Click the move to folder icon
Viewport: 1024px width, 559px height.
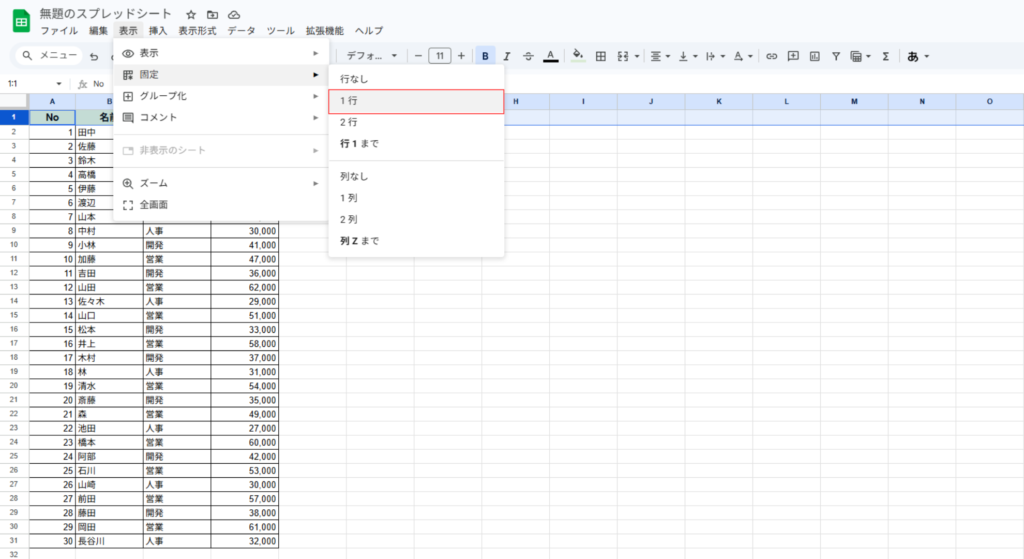pyautogui.click(x=212, y=15)
